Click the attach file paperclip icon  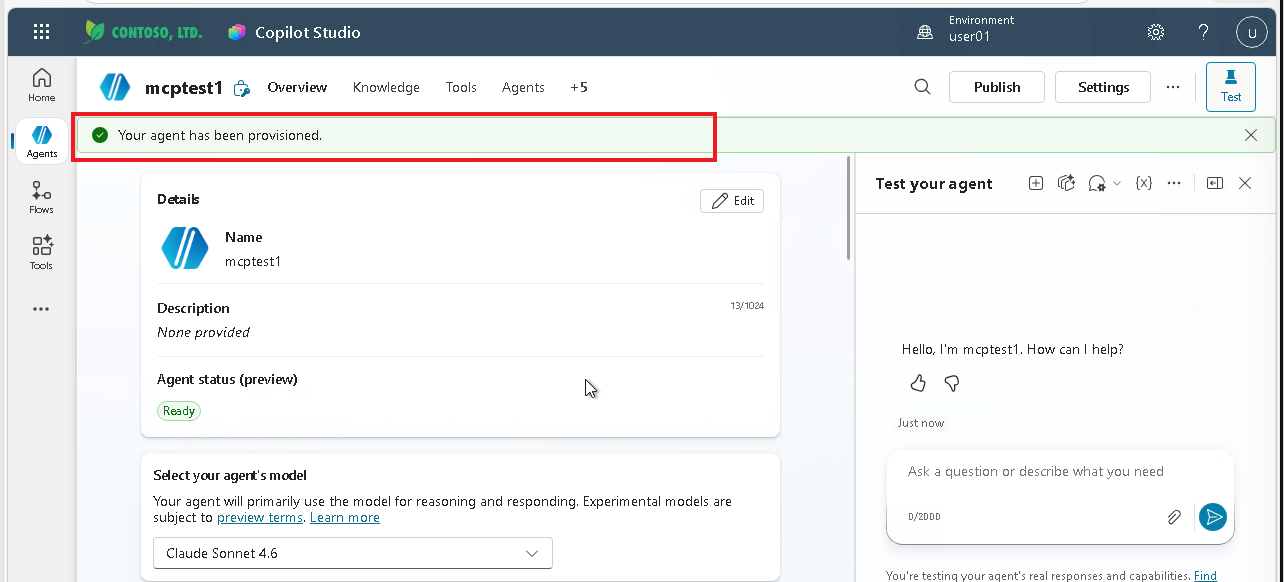[1175, 517]
